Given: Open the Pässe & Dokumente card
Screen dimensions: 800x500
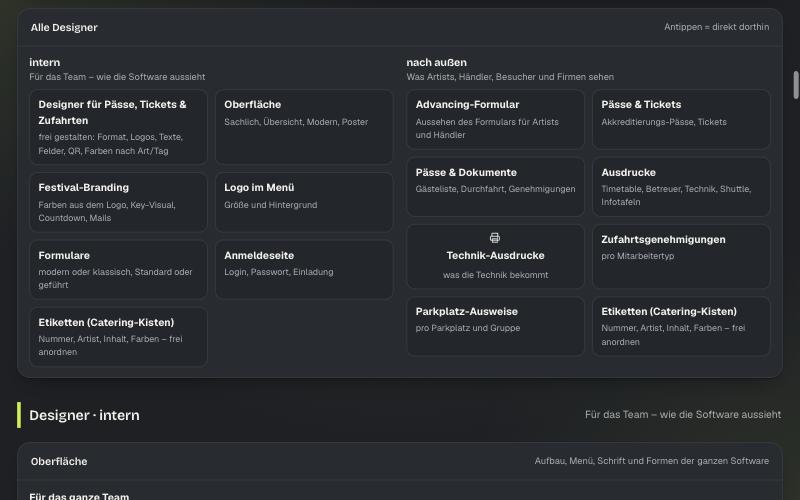Looking at the screenshot, I should (495, 187).
